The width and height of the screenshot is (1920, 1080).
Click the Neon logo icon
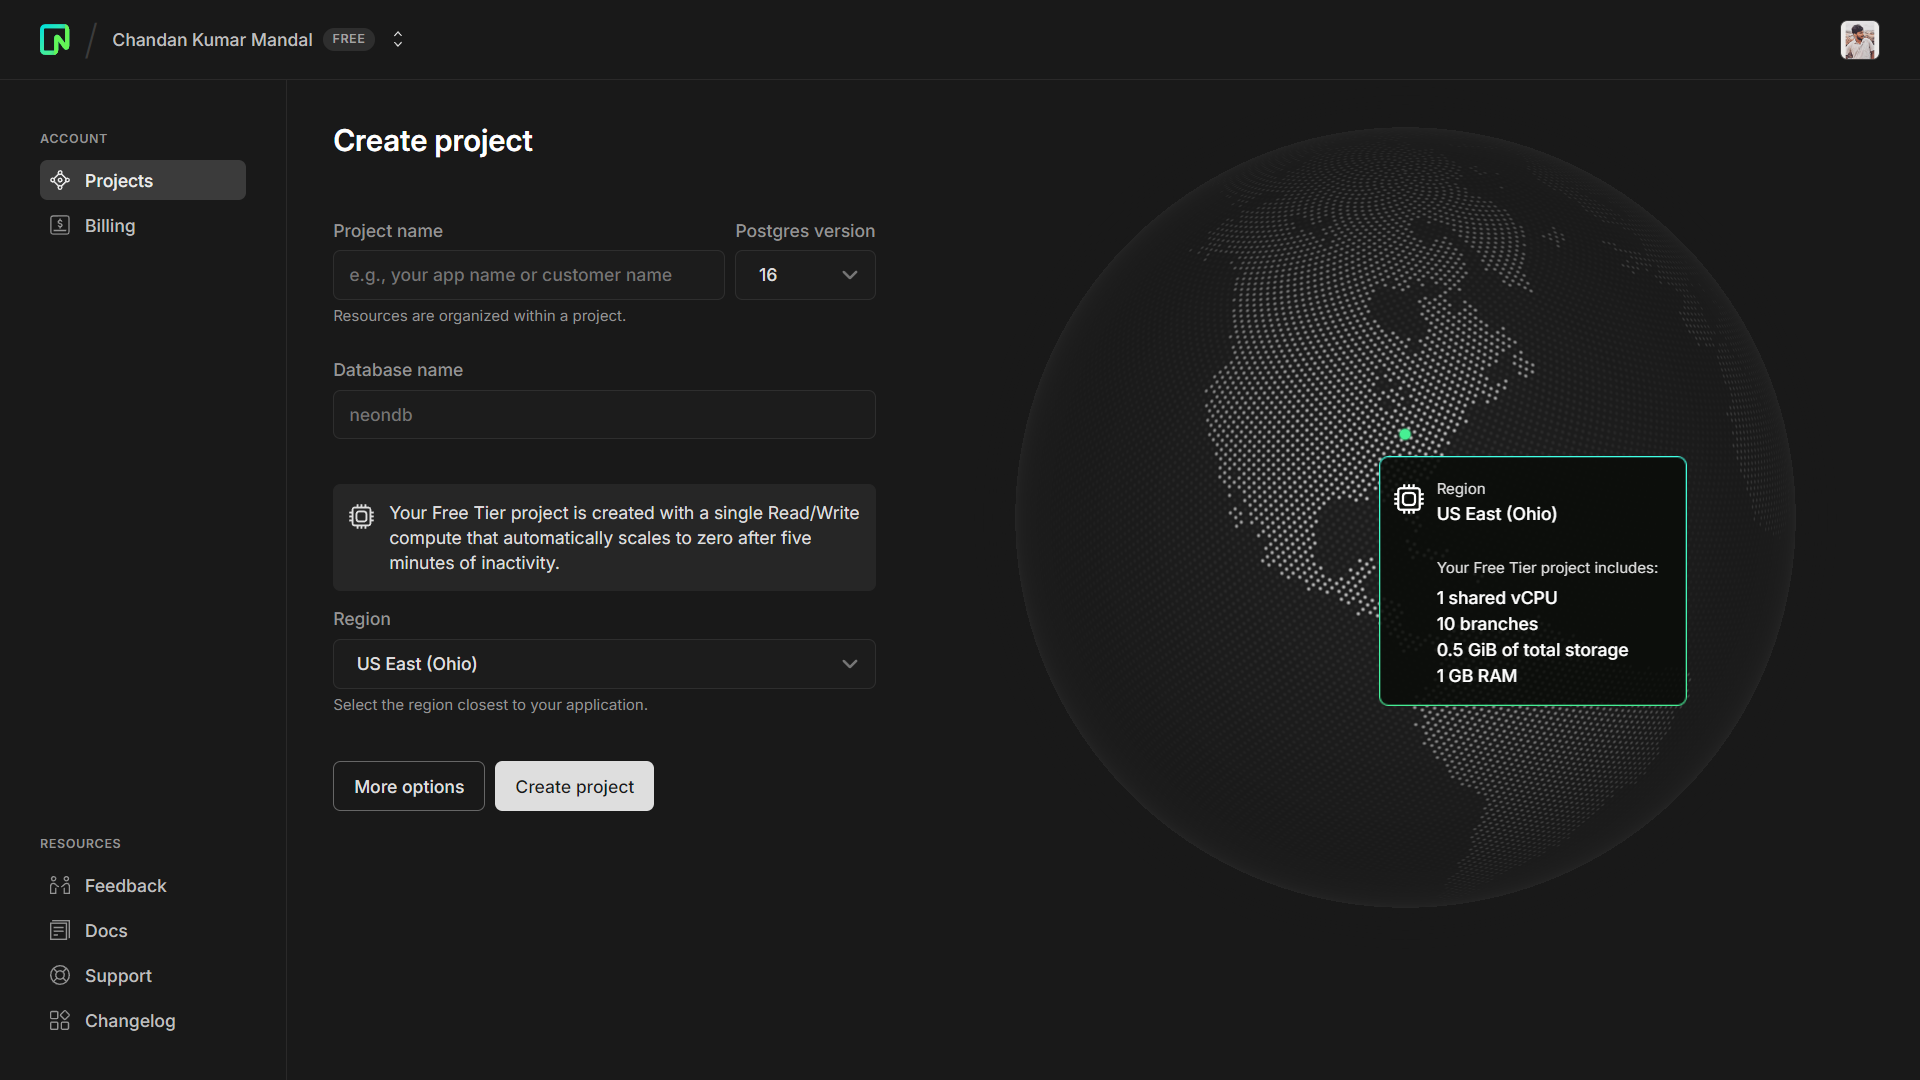point(55,39)
